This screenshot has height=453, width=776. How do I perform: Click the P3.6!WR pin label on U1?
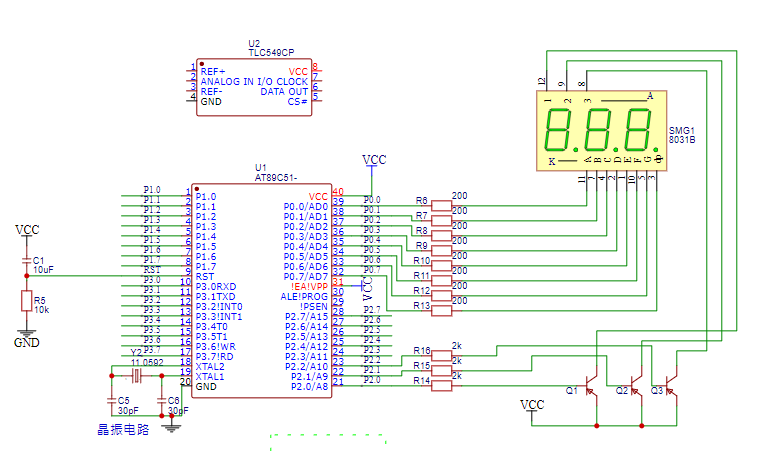click(215, 347)
